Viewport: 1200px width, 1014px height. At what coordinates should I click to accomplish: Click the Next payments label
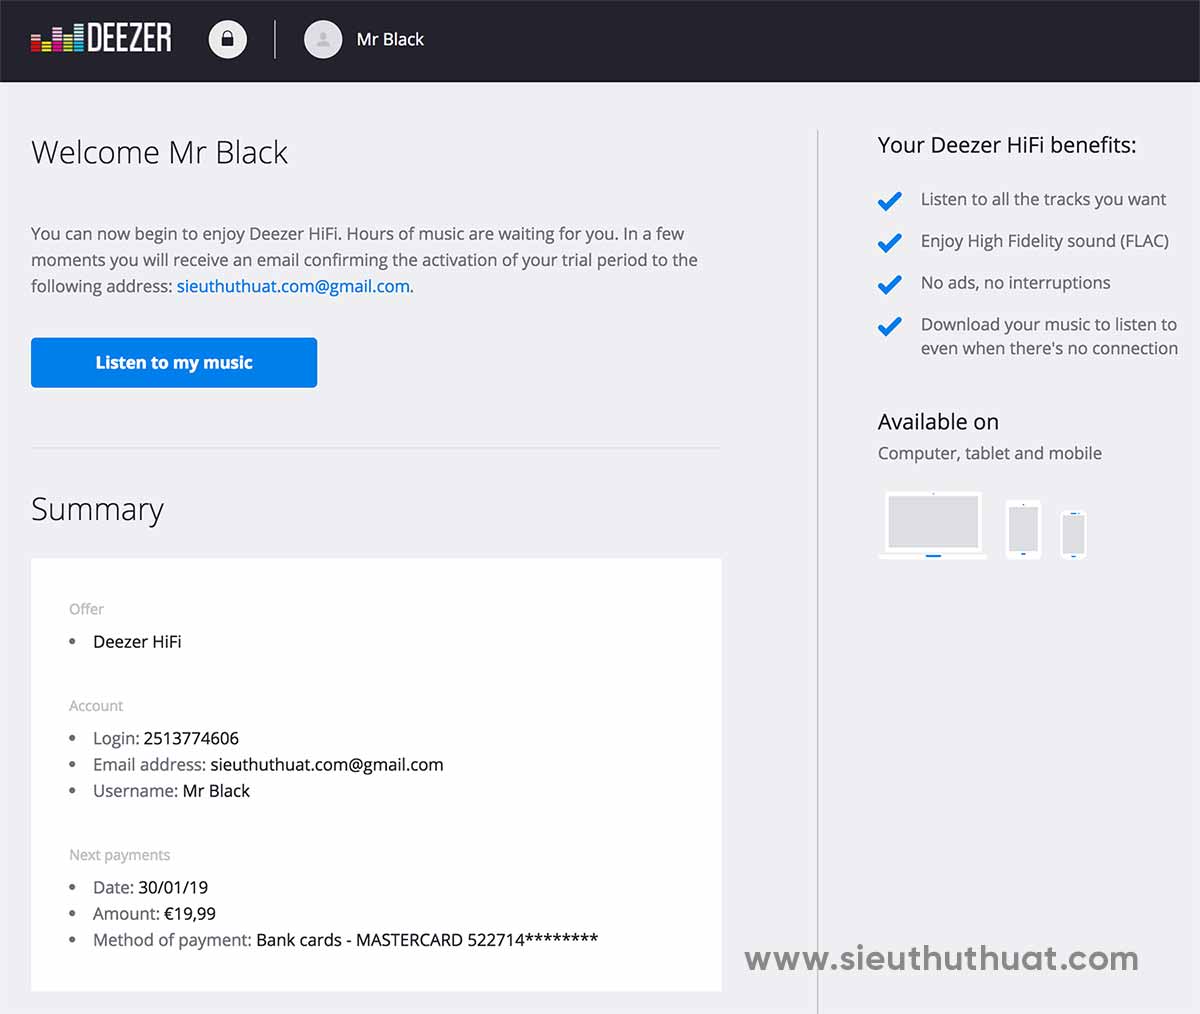pos(119,855)
